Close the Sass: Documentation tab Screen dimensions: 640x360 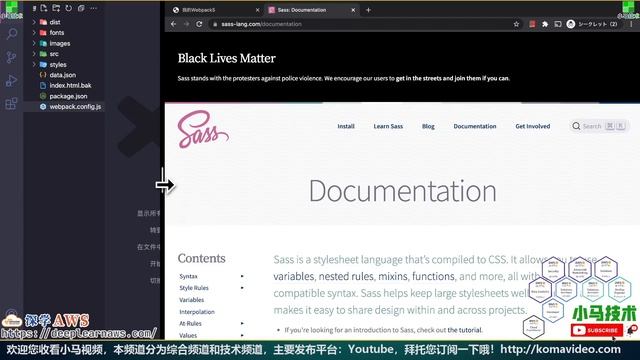353,10
